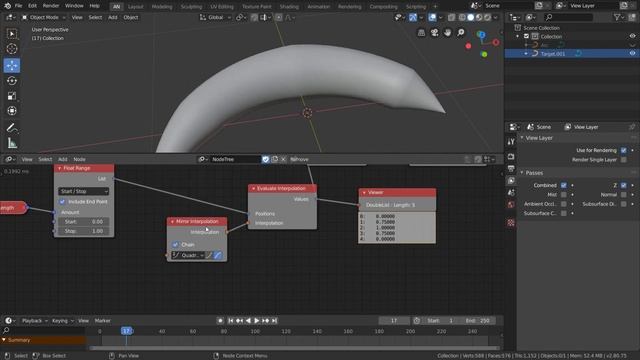Select the Select Box tool in the viewport

tap(12, 34)
